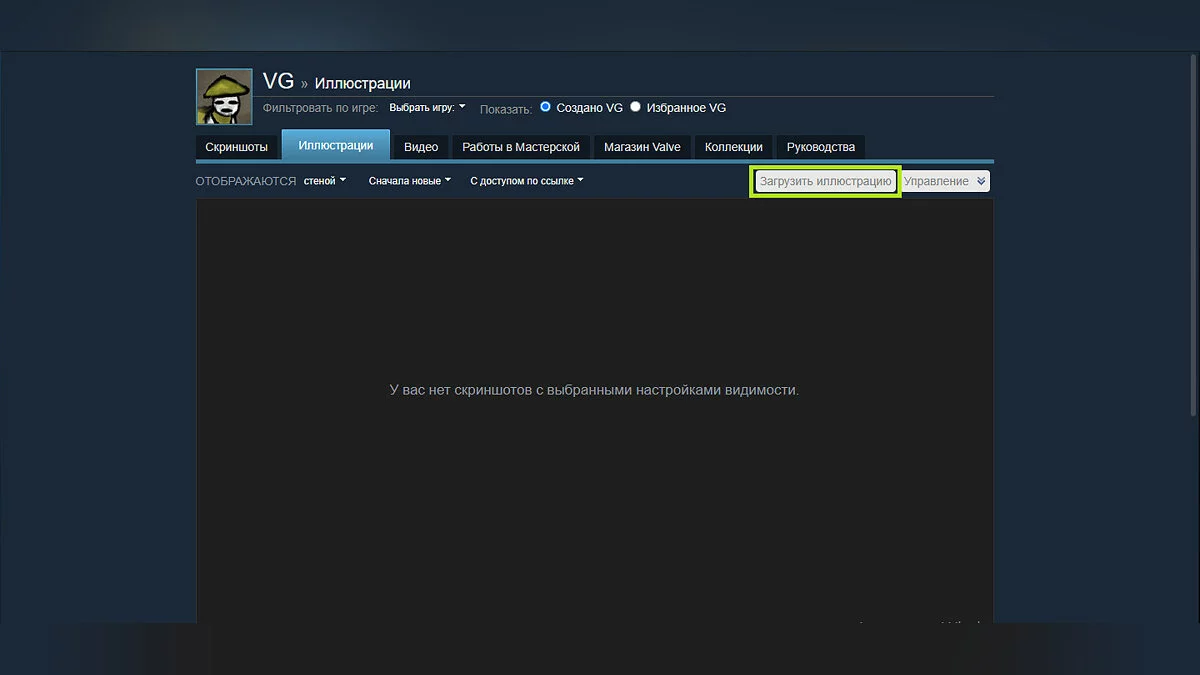Click the Загрузить иллюстрацию button
This screenshot has height=675, width=1200.
[825, 181]
